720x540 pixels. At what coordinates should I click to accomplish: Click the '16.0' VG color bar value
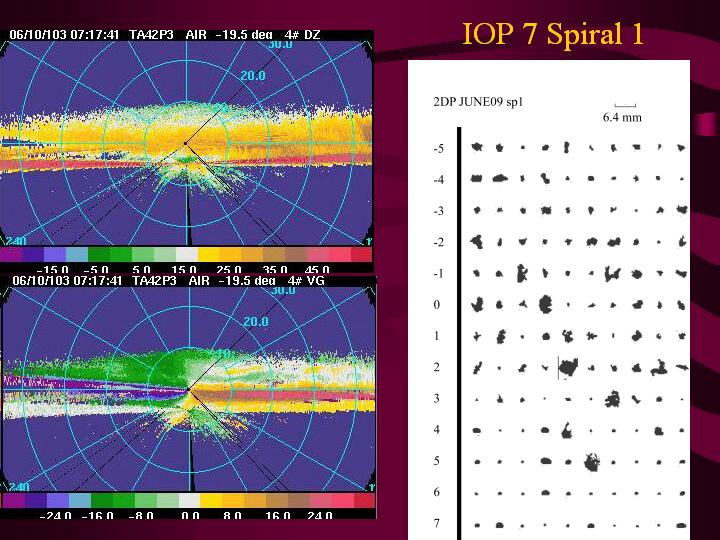(278, 515)
